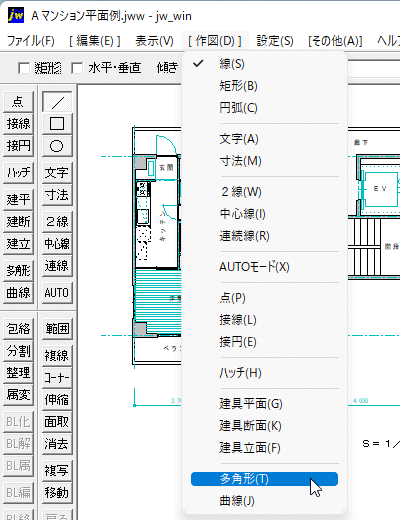Click the 包絡 toolbar button

coord(18,329)
